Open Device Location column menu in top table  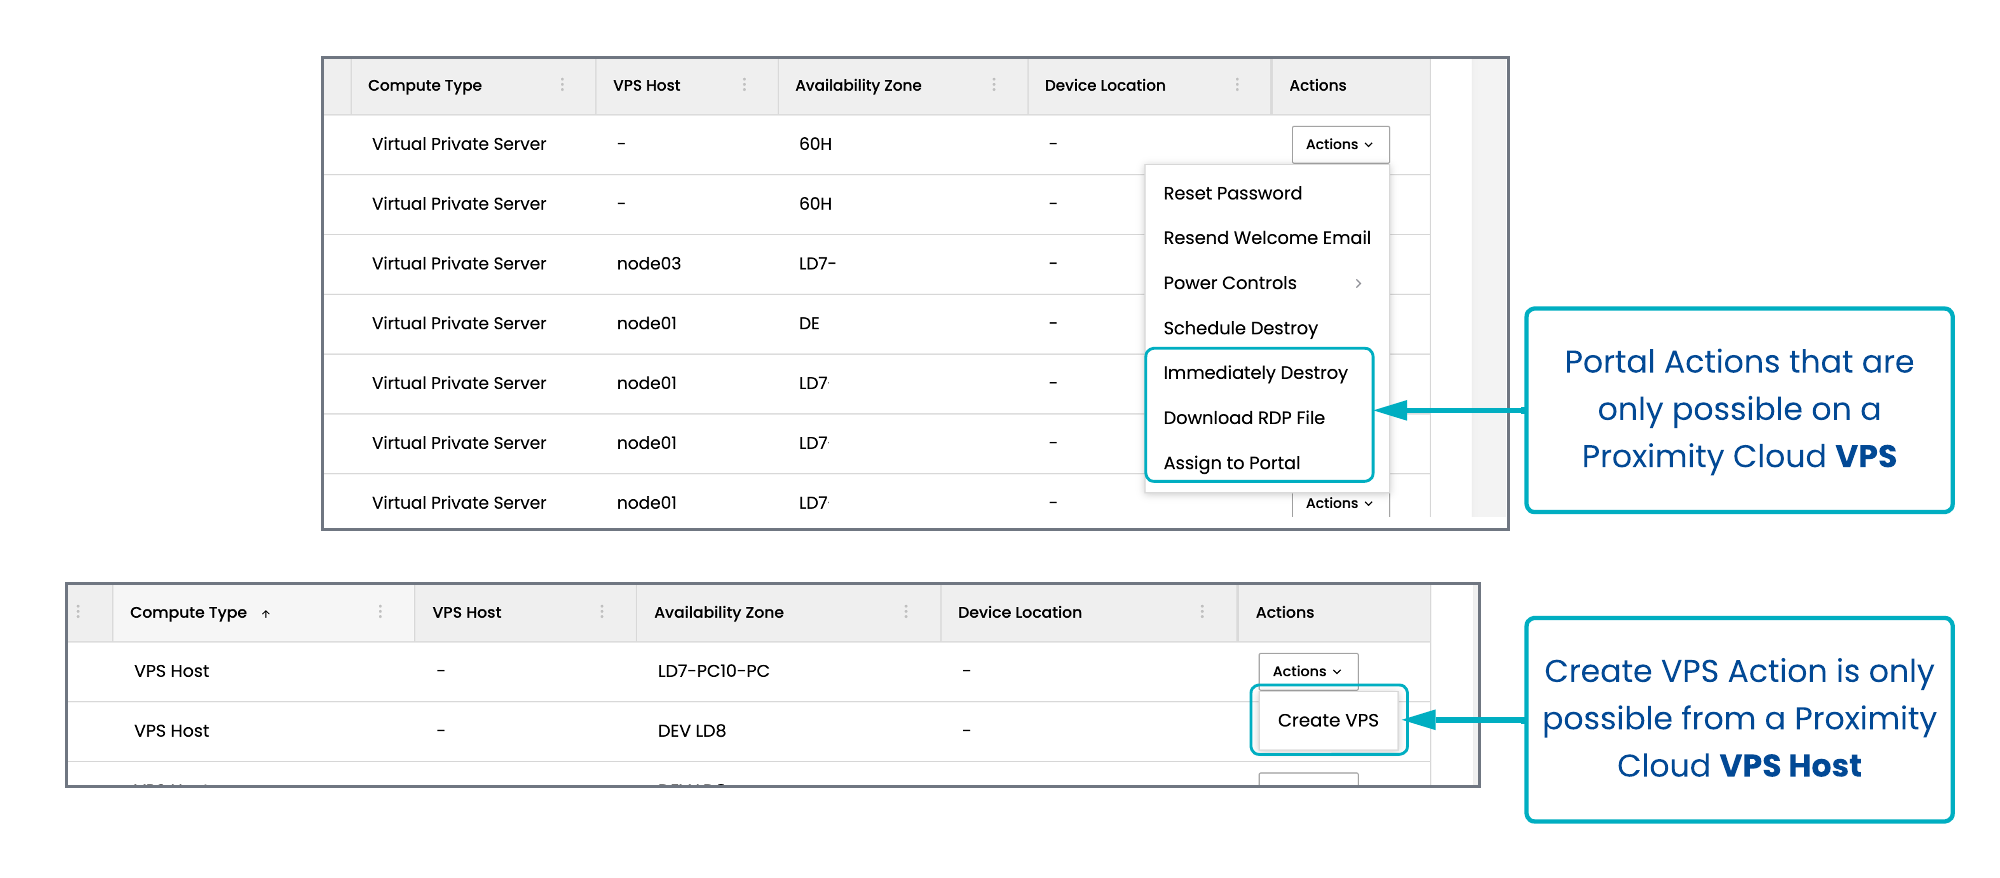coord(1237,85)
